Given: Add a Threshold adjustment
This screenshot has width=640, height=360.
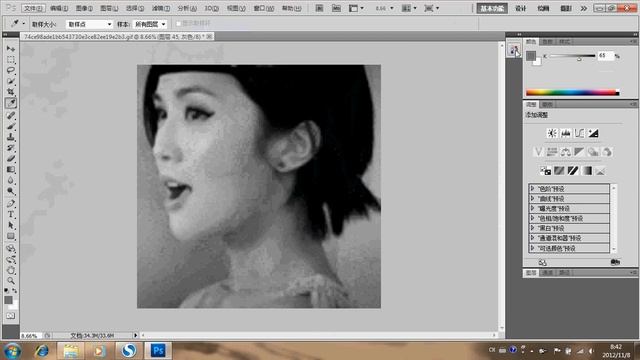Looking at the screenshot, I should click(573, 171).
